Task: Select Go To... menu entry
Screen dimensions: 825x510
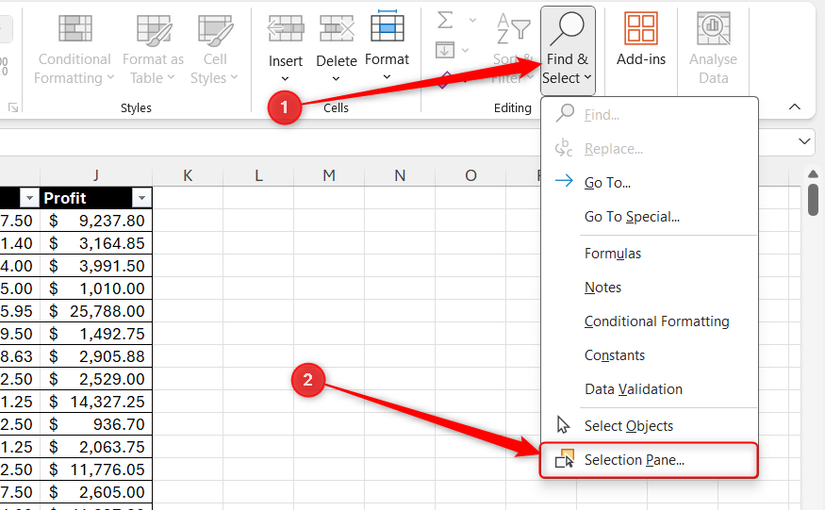Action: click(x=649, y=183)
